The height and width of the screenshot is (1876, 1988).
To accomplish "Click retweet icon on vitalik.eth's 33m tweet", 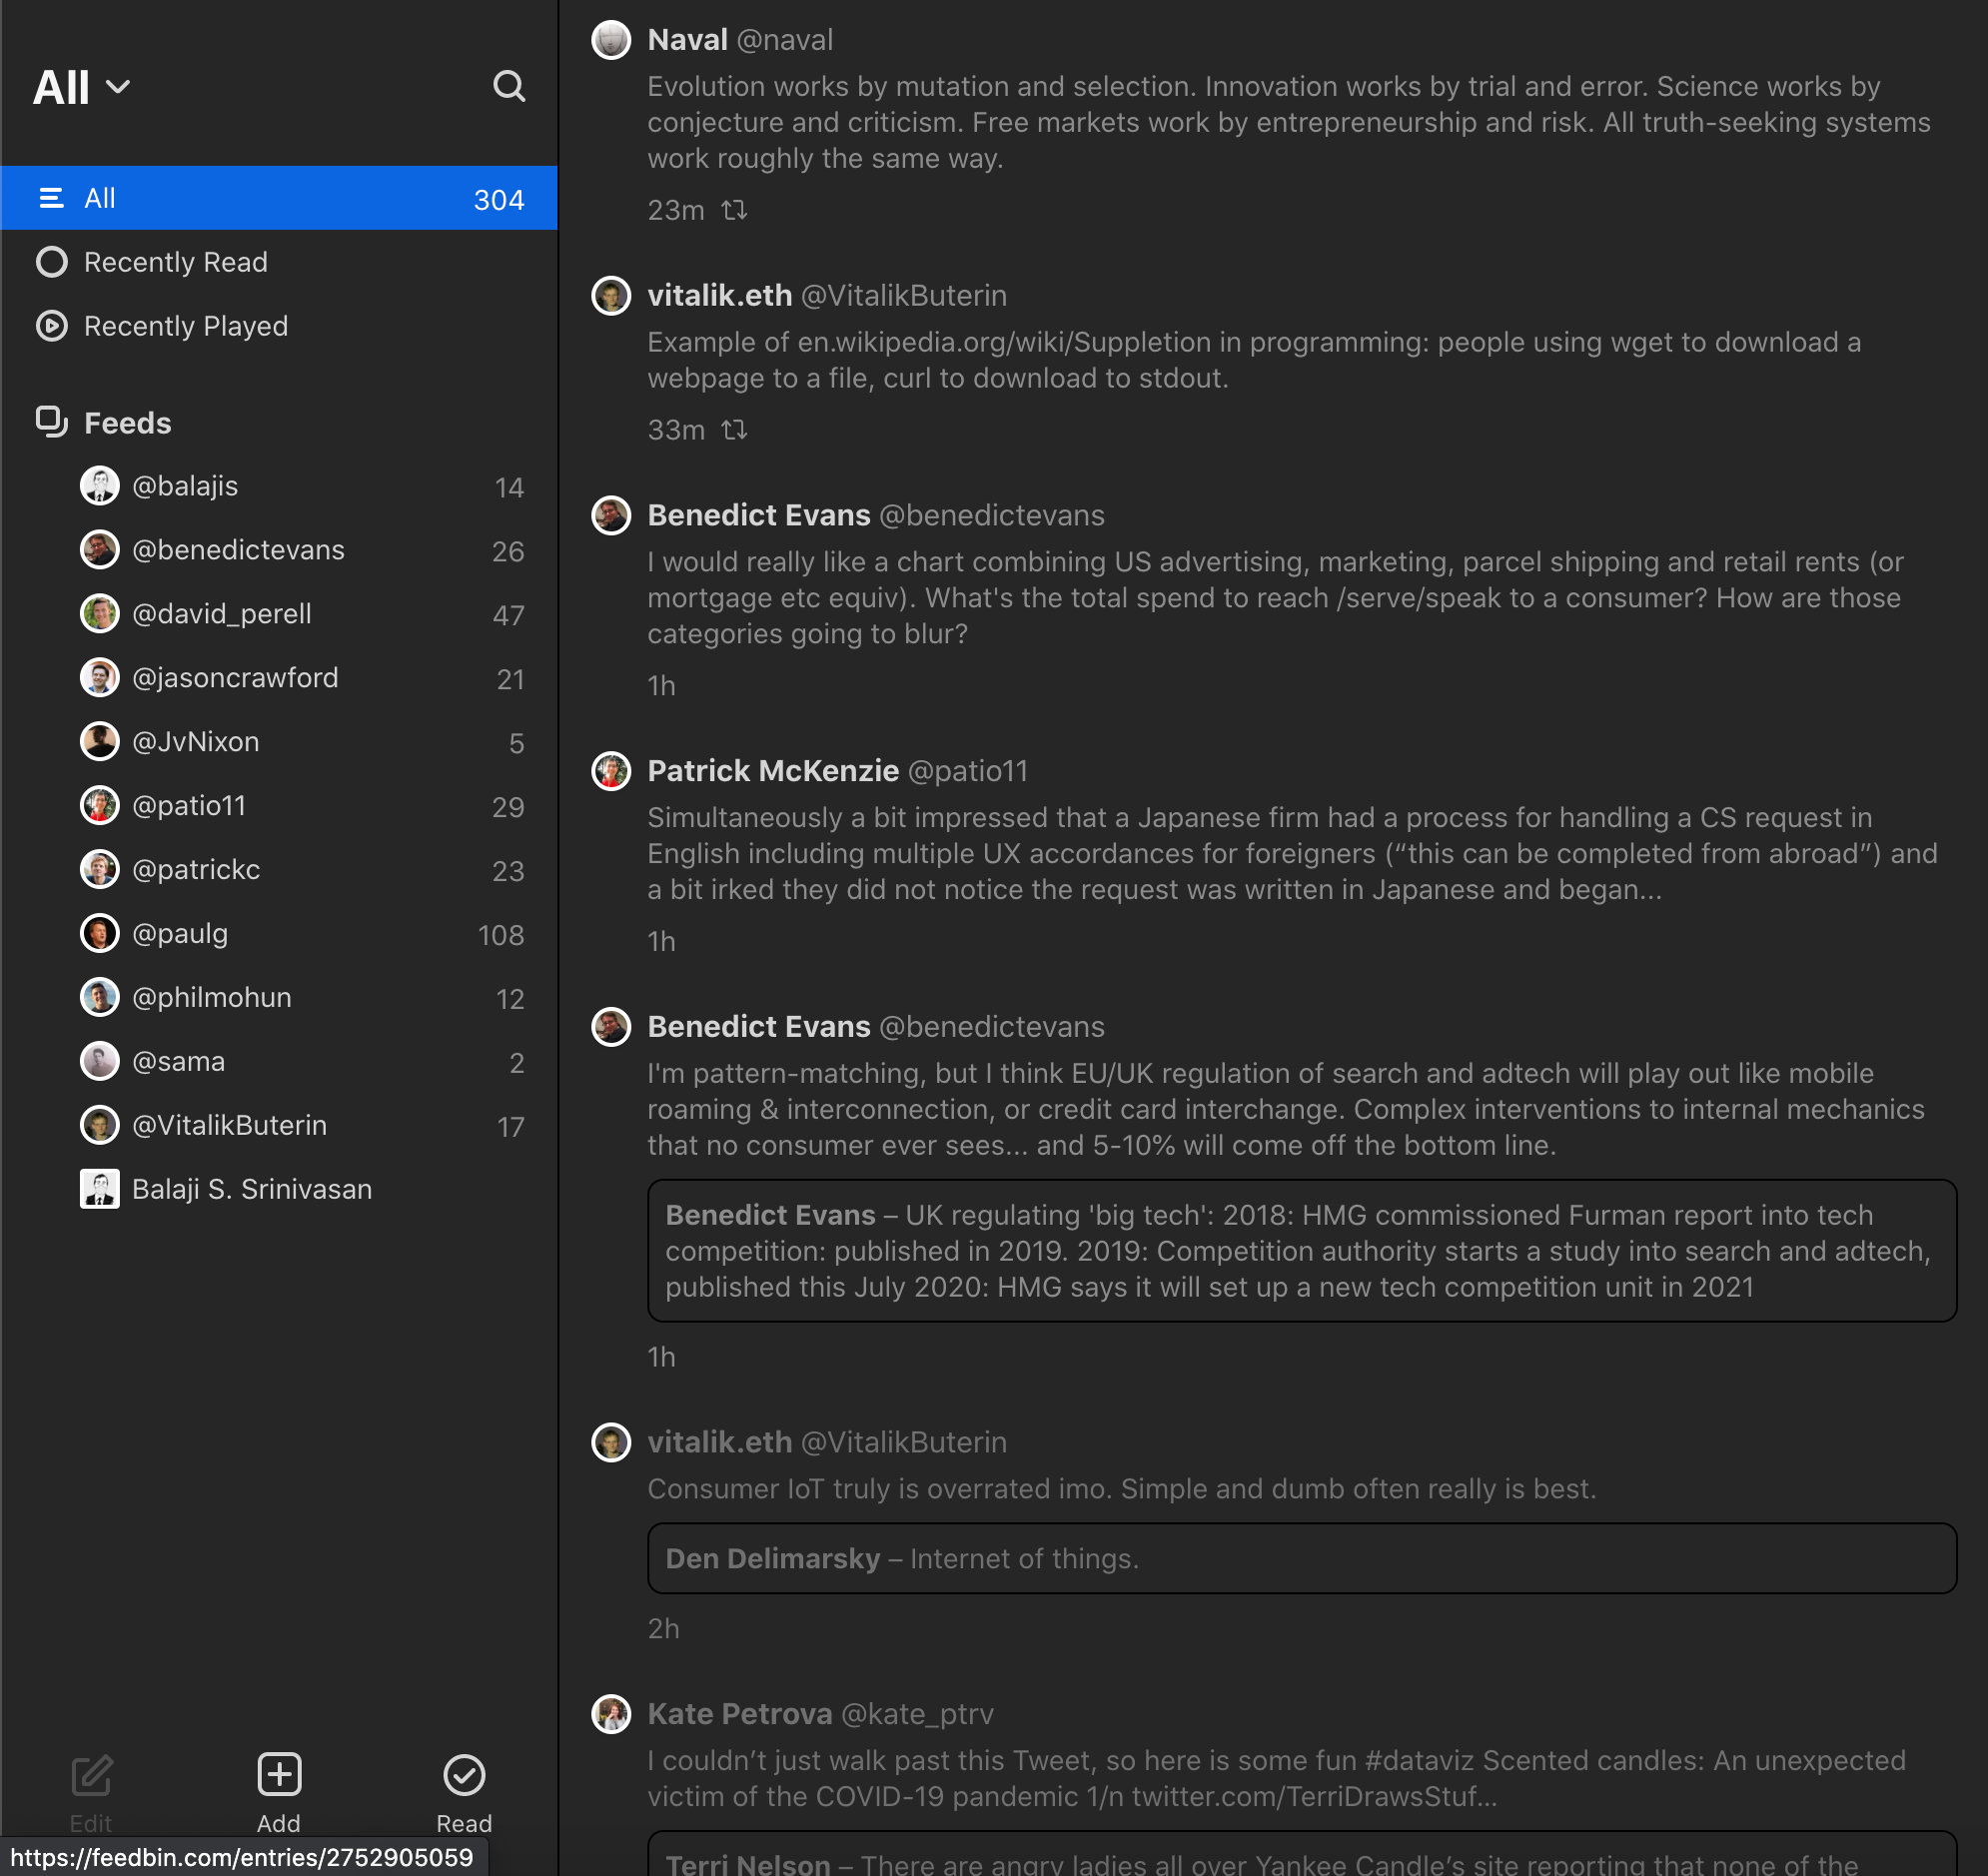I will click(x=735, y=430).
